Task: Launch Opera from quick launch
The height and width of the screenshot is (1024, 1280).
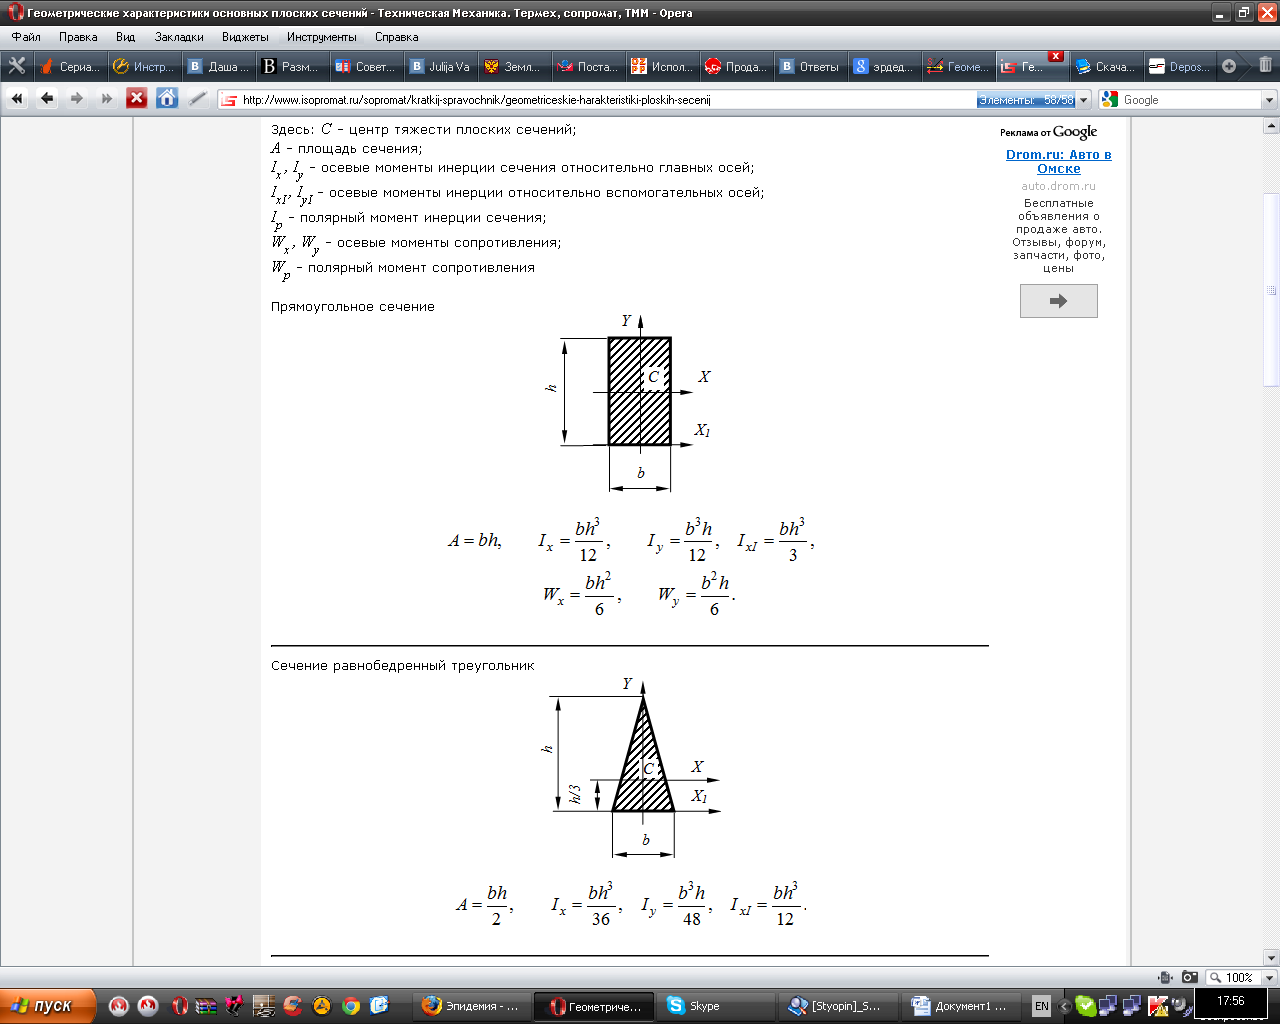Action: coord(180,1006)
